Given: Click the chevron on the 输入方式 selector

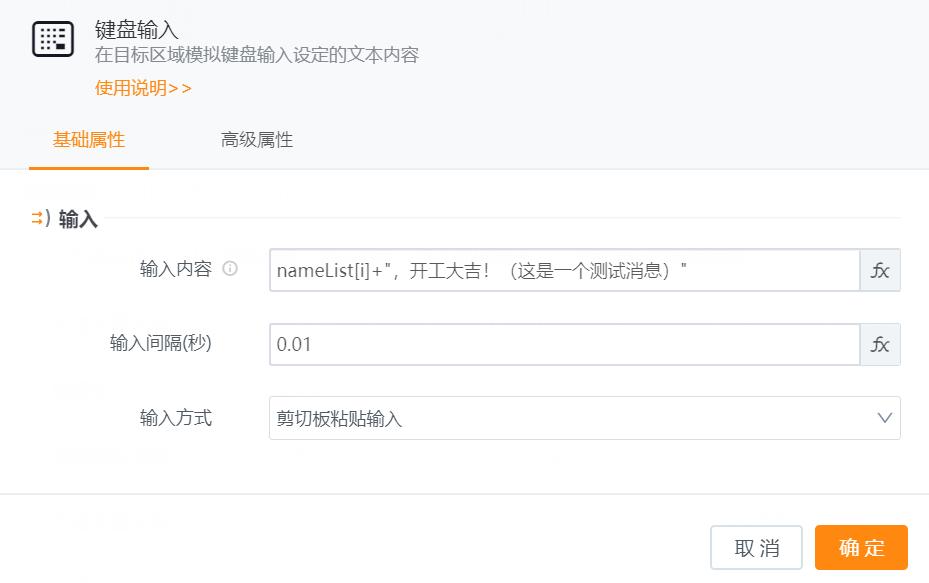Looking at the screenshot, I should (x=884, y=418).
